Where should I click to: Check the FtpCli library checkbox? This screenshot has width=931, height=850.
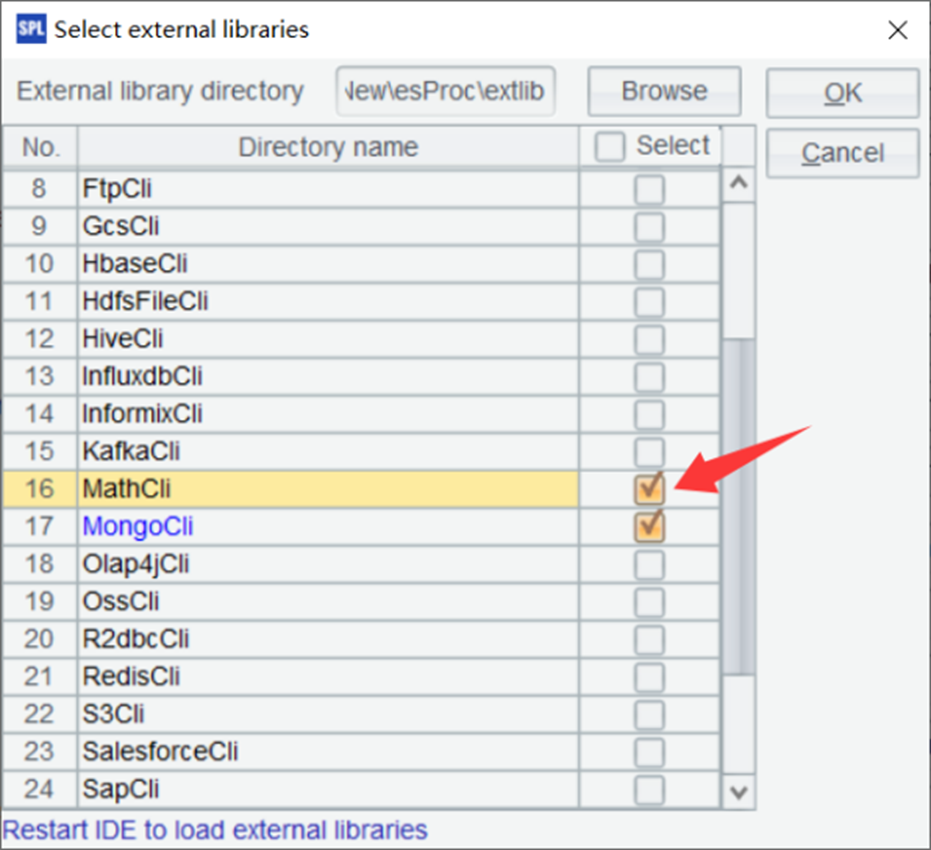point(649,189)
